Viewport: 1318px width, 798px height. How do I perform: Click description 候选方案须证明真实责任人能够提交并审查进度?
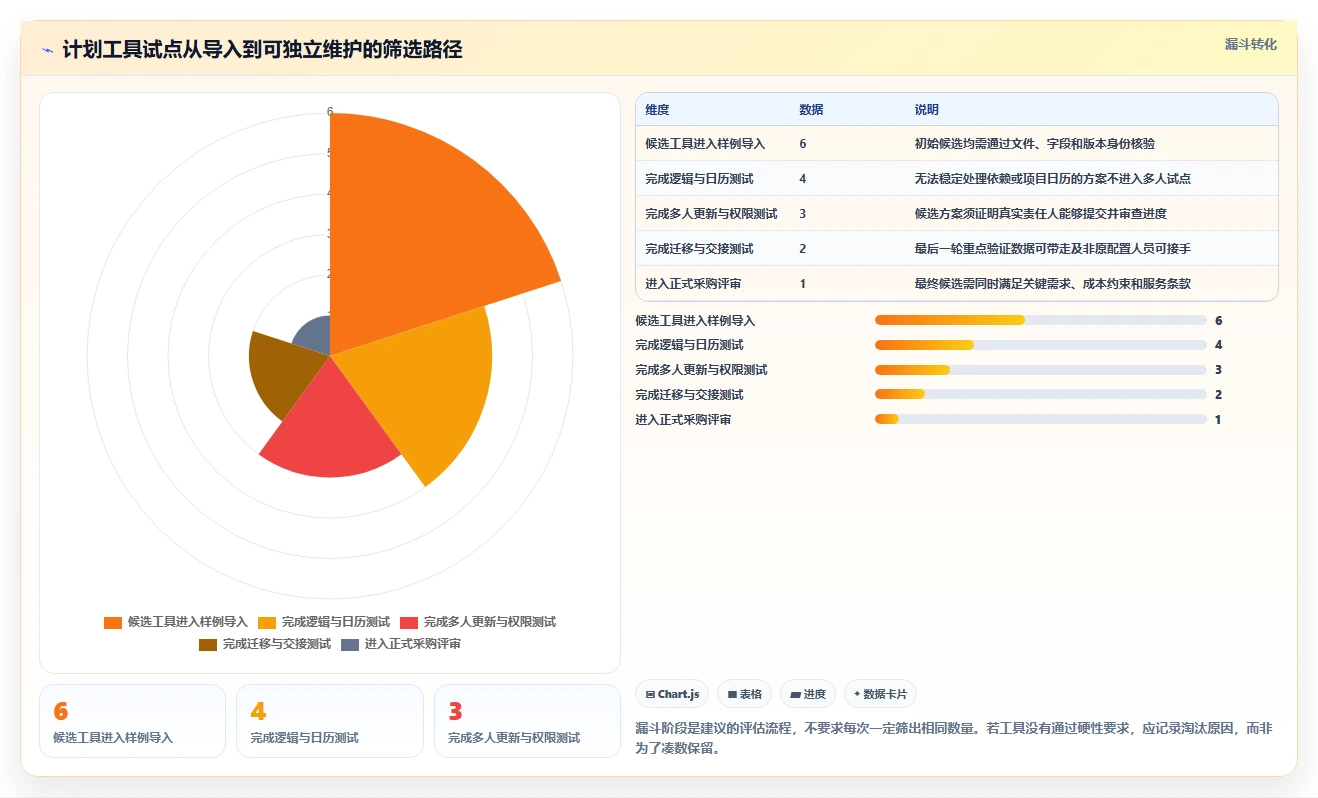(1041, 214)
